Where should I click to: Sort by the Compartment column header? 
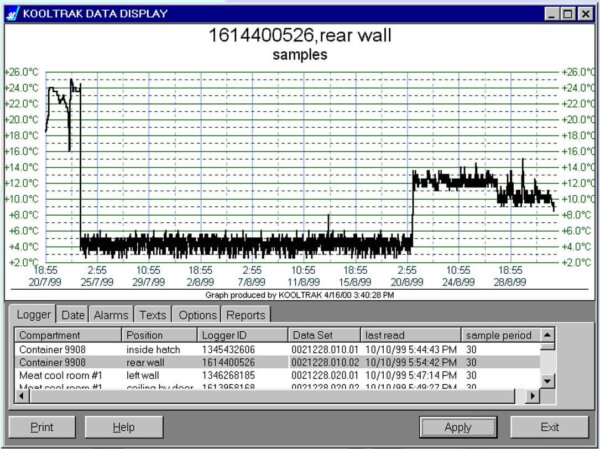coord(68,335)
